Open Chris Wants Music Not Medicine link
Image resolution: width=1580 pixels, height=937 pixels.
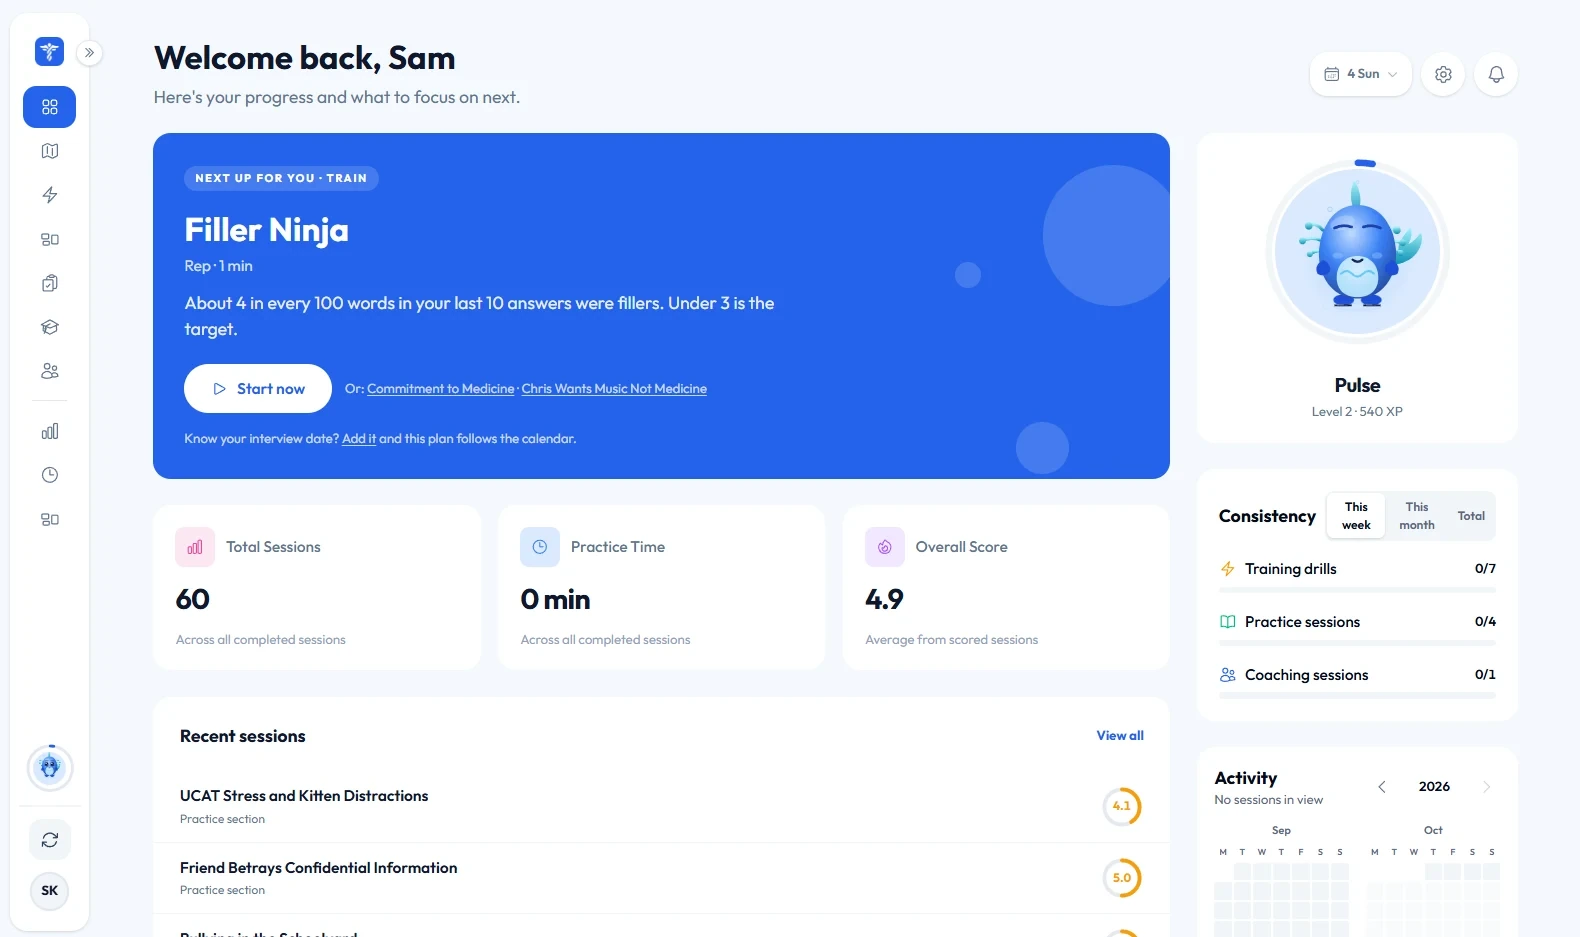614,389
